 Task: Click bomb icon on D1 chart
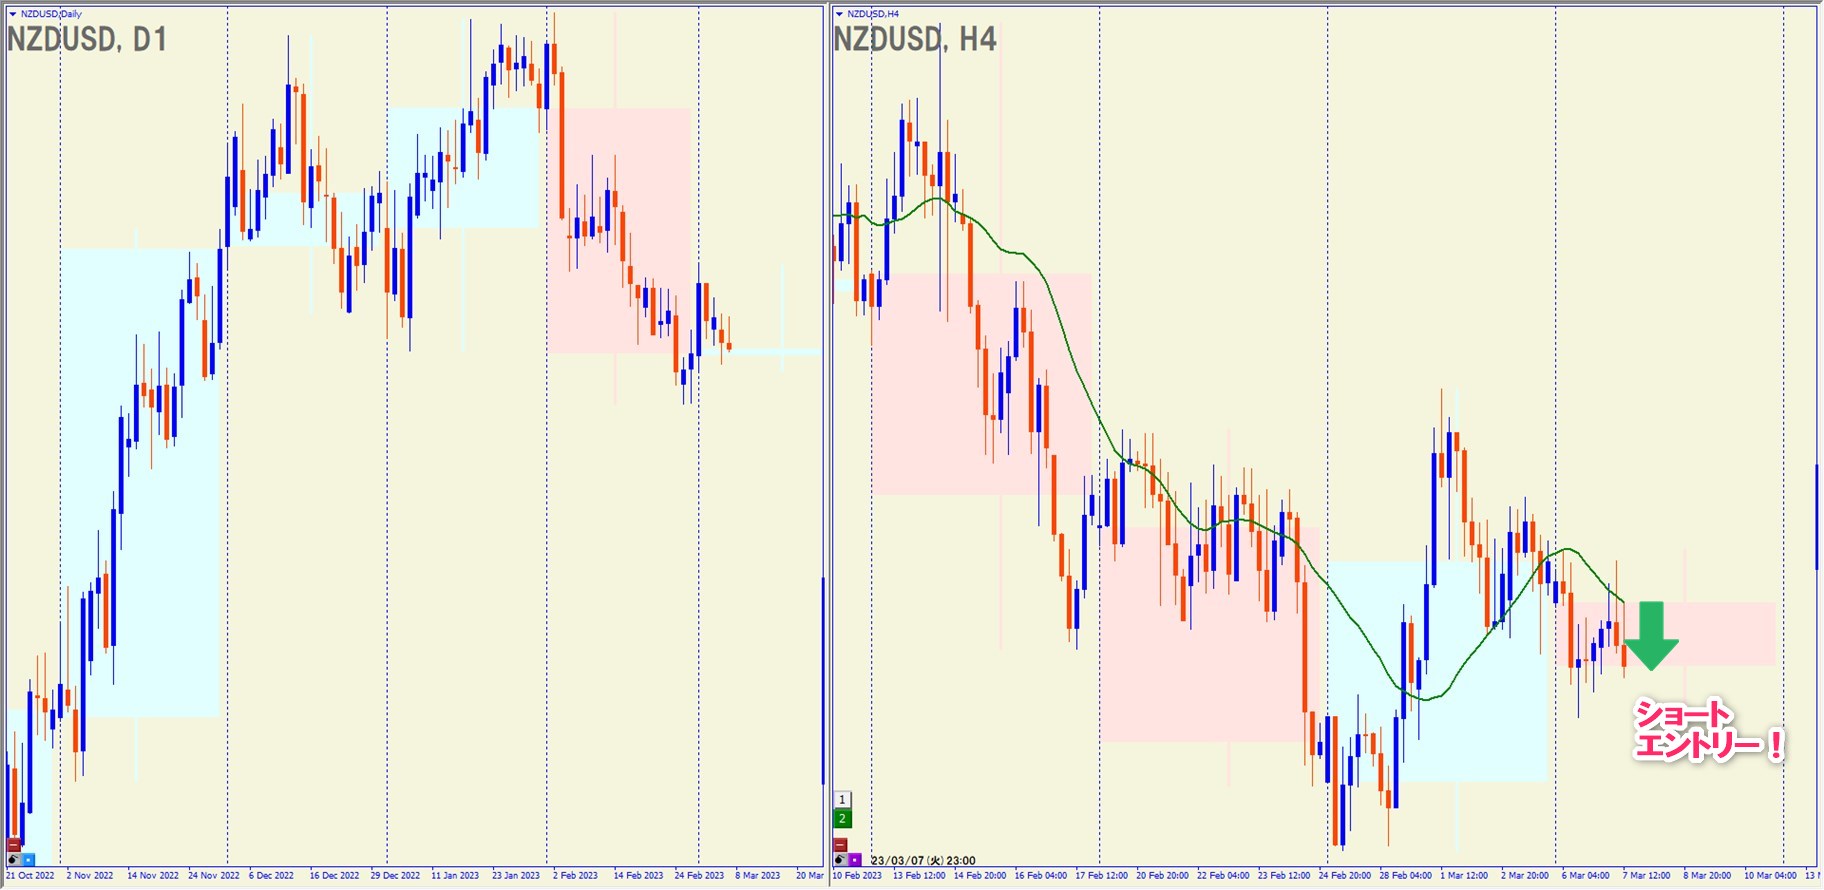click(14, 859)
